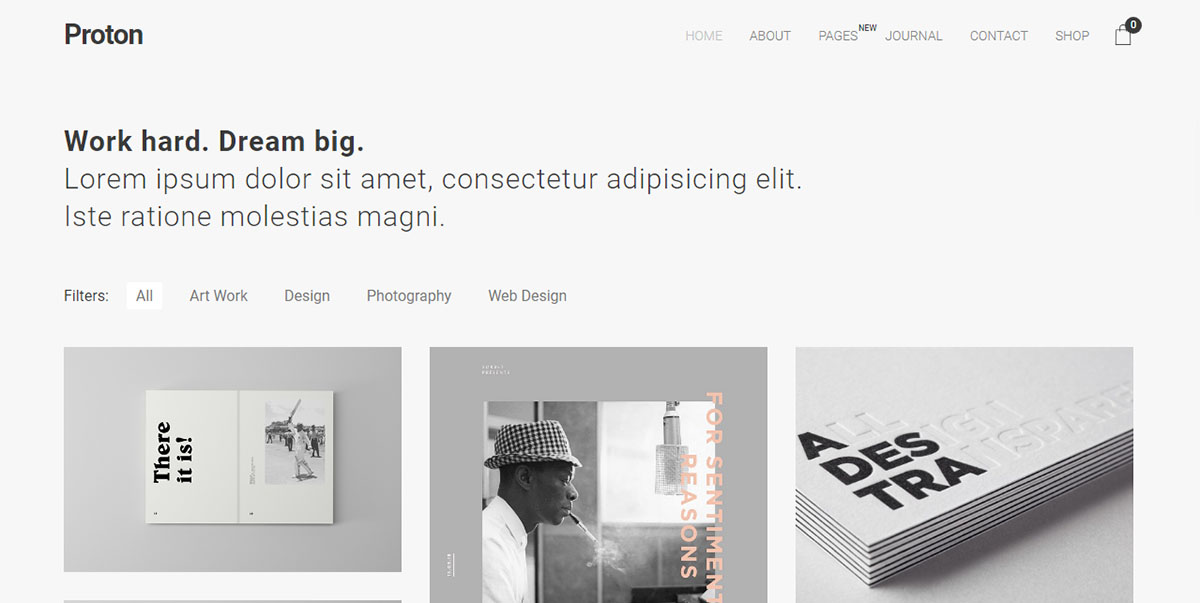Open the About page link
The width and height of the screenshot is (1200, 603).
pos(770,36)
